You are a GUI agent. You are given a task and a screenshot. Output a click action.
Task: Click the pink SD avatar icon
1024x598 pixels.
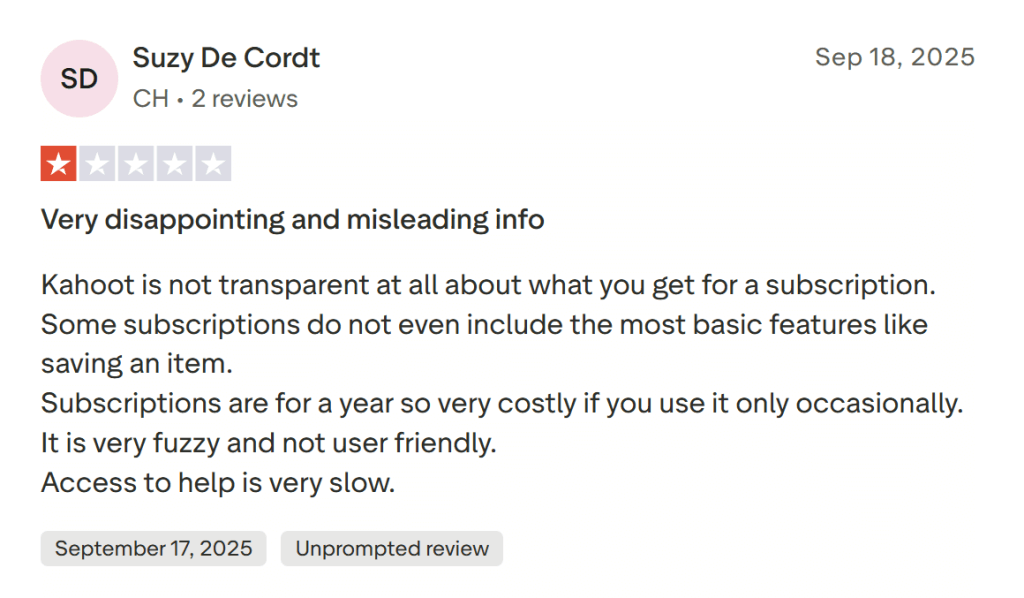78,78
